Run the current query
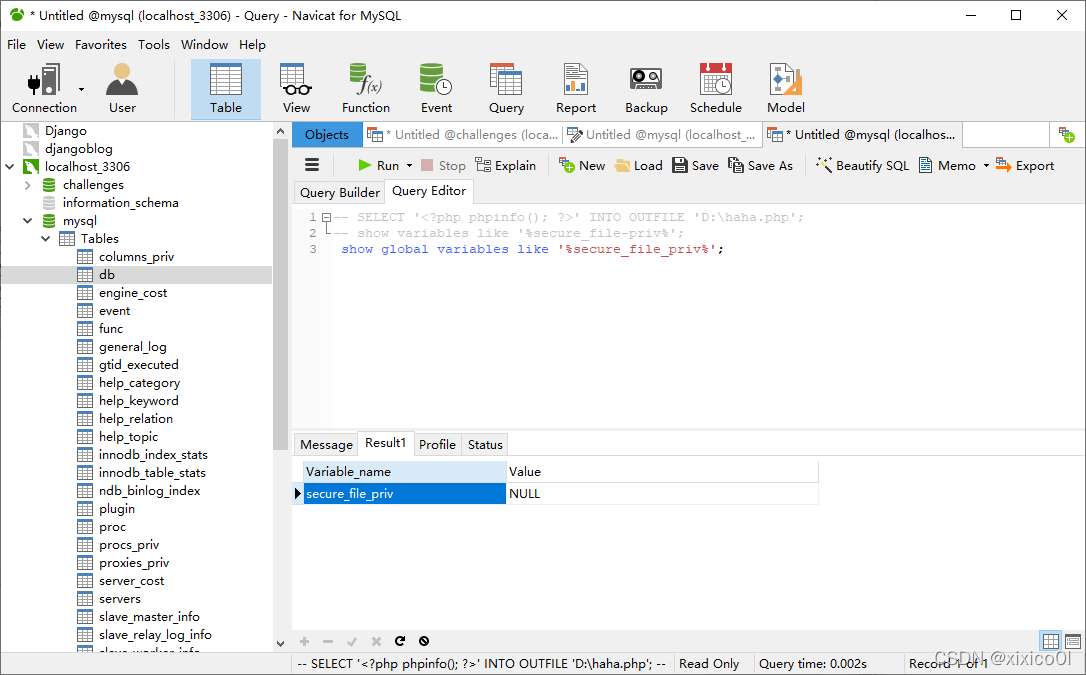The width and height of the screenshot is (1086, 675). click(379, 165)
